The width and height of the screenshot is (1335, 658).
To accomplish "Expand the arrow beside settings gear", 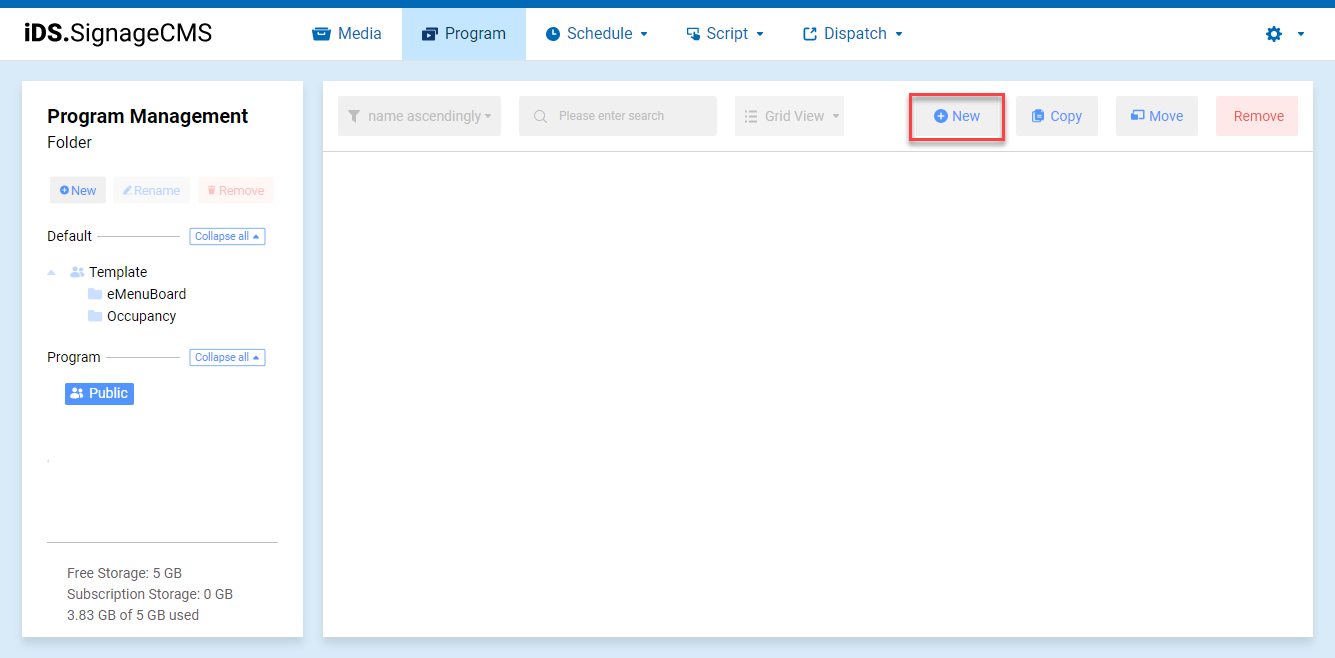I will [x=1301, y=34].
